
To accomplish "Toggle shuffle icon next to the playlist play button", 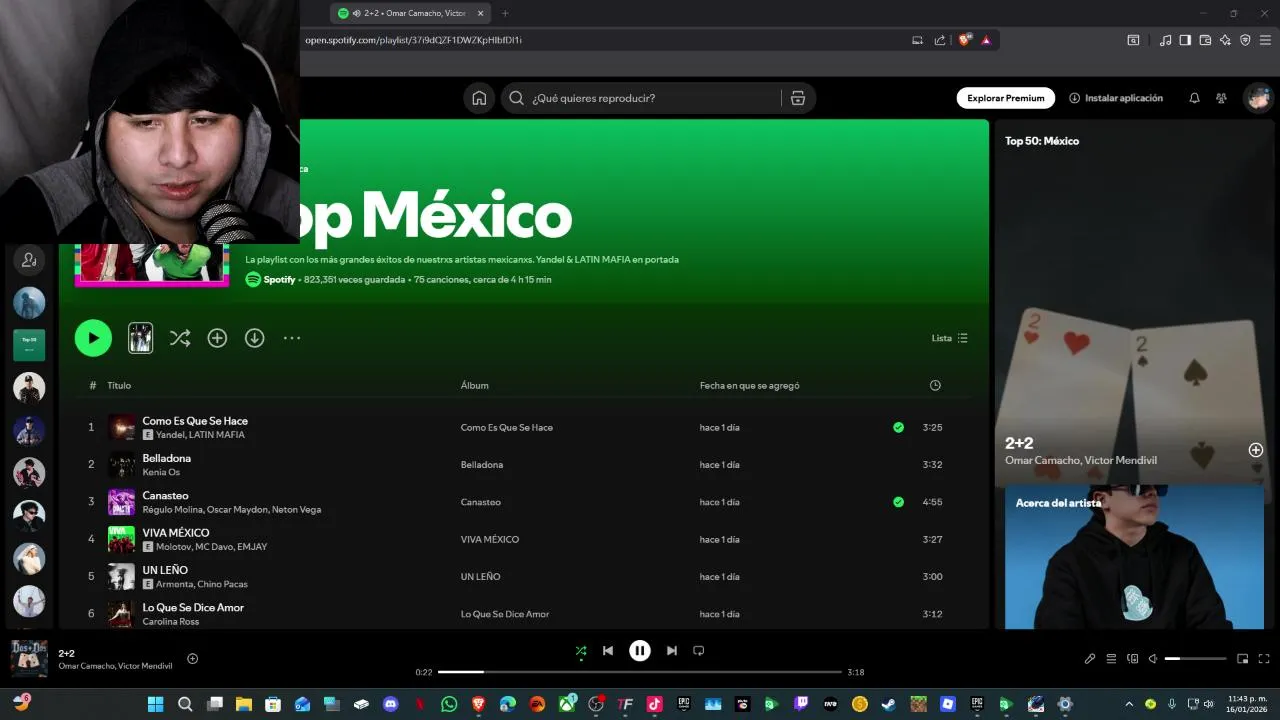I will [x=180, y=338].
